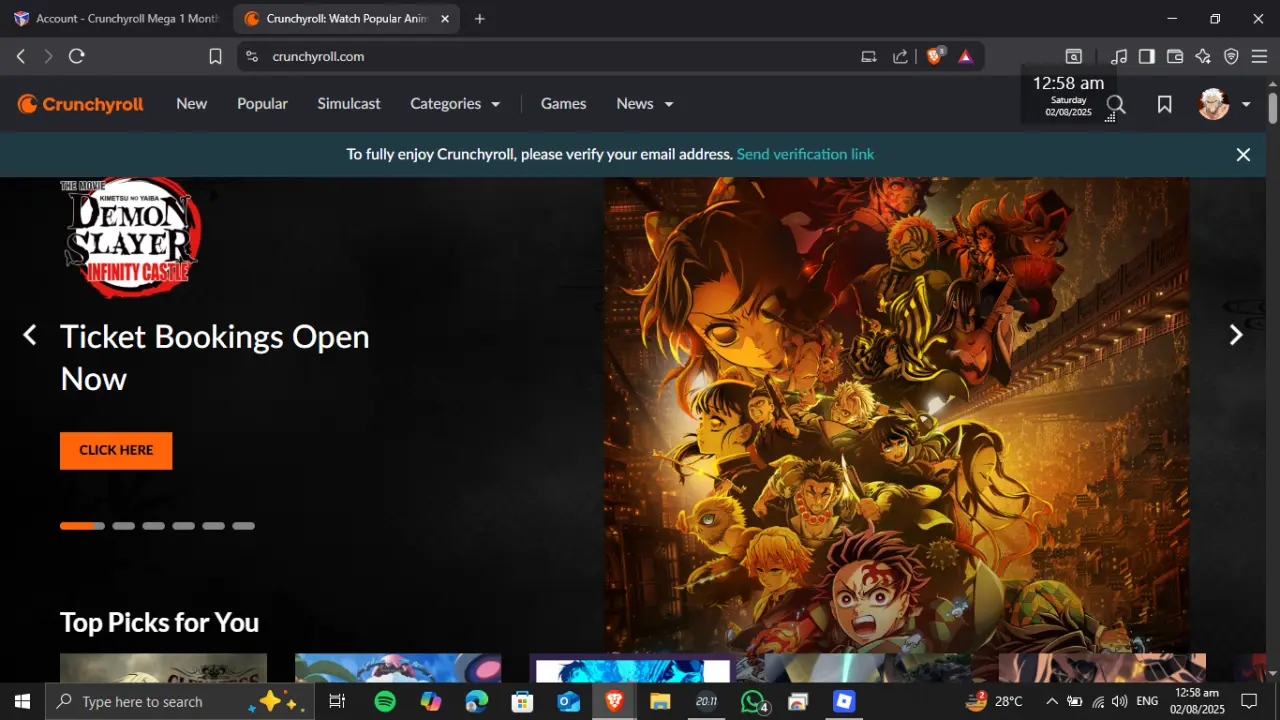
Task: Close the Crunchyroll browser tab
Action: coord(445,19)
